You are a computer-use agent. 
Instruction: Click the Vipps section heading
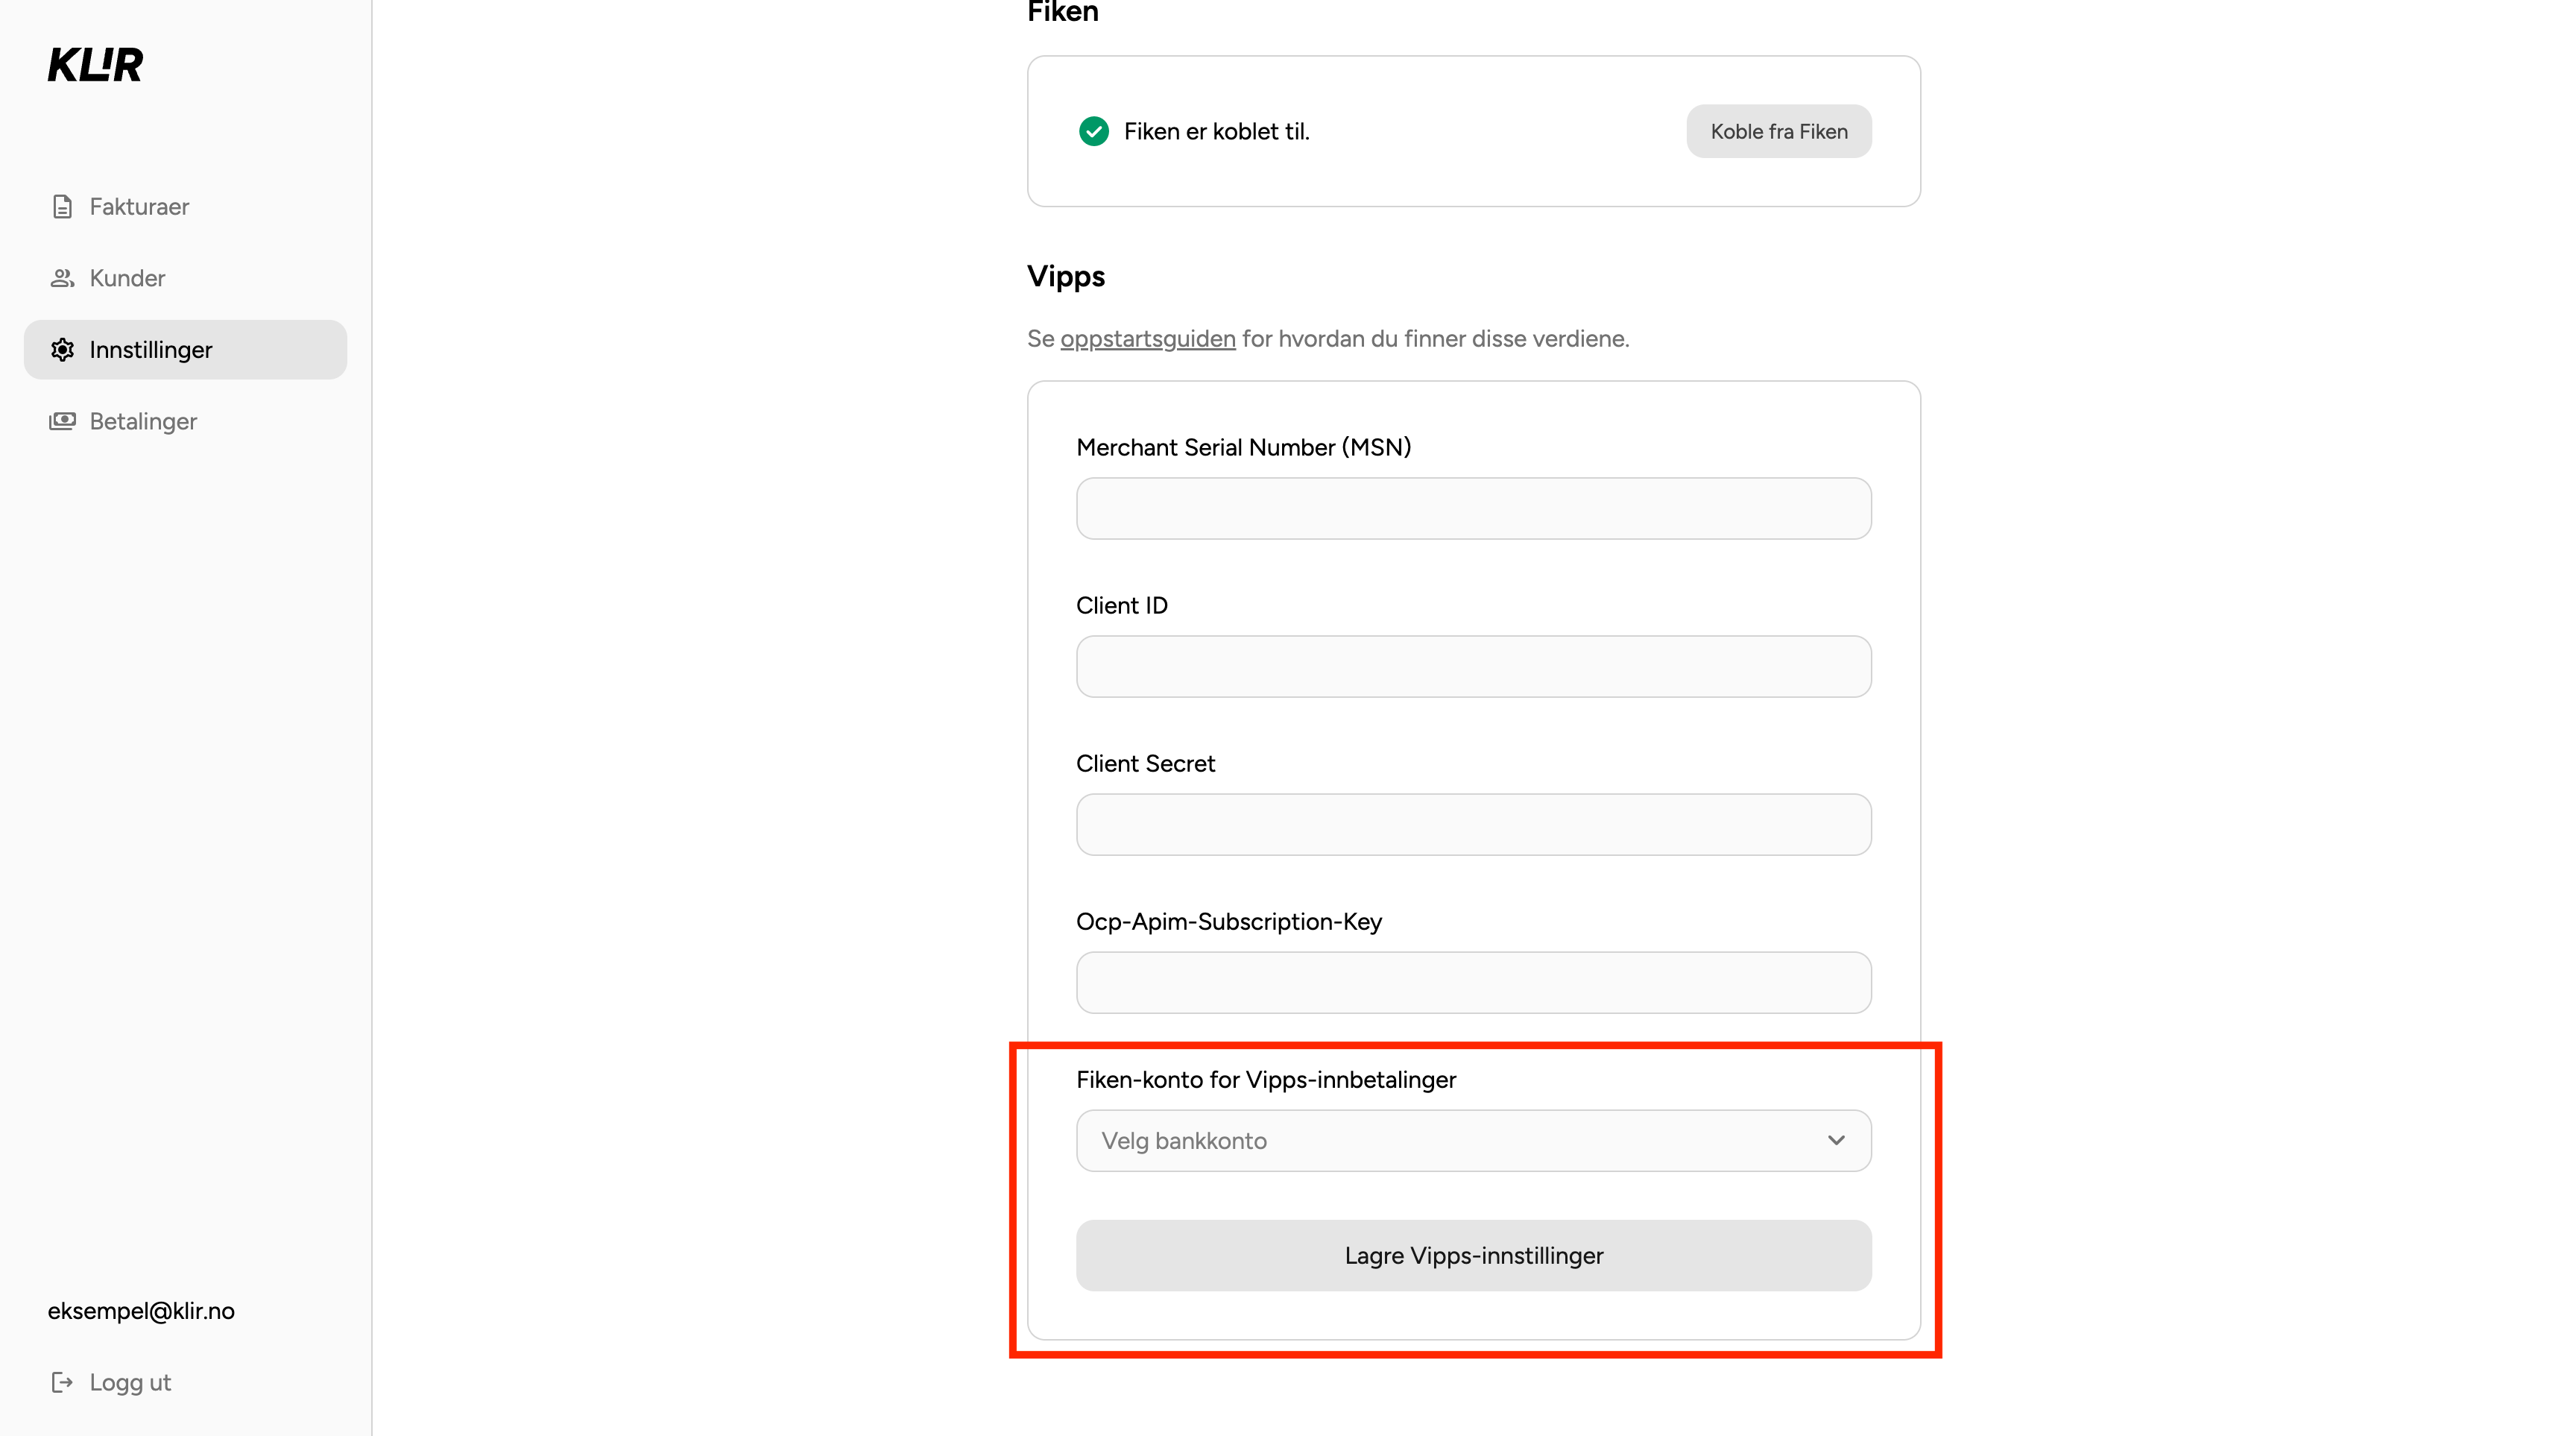click(x=1066, y=277)
